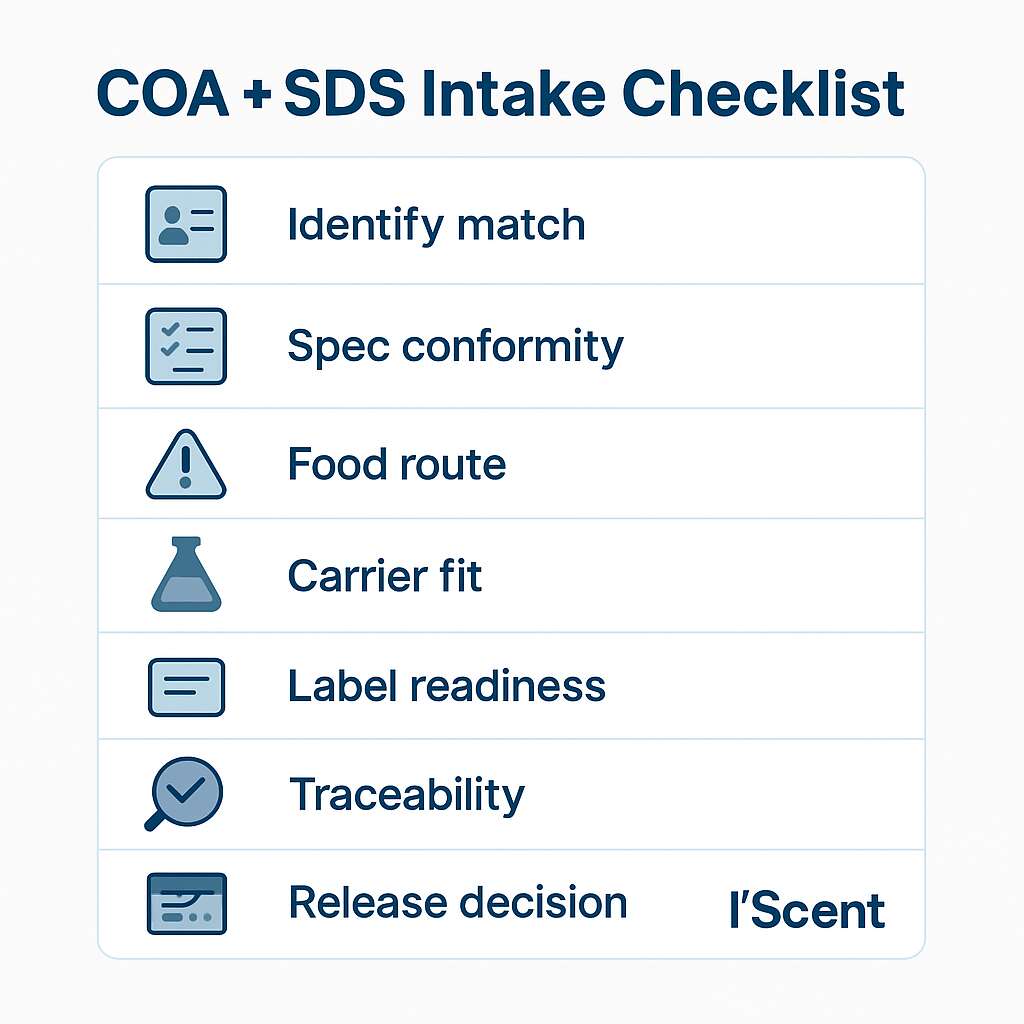
Task: Click the label card icon beside Label readiness
Action: [x=186, y=686]
